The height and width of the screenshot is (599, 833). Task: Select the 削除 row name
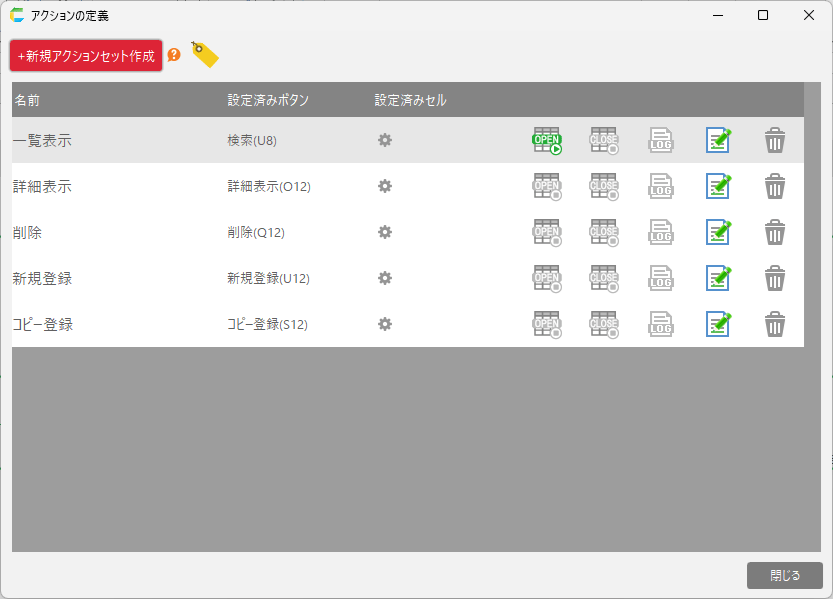[28, 233]
